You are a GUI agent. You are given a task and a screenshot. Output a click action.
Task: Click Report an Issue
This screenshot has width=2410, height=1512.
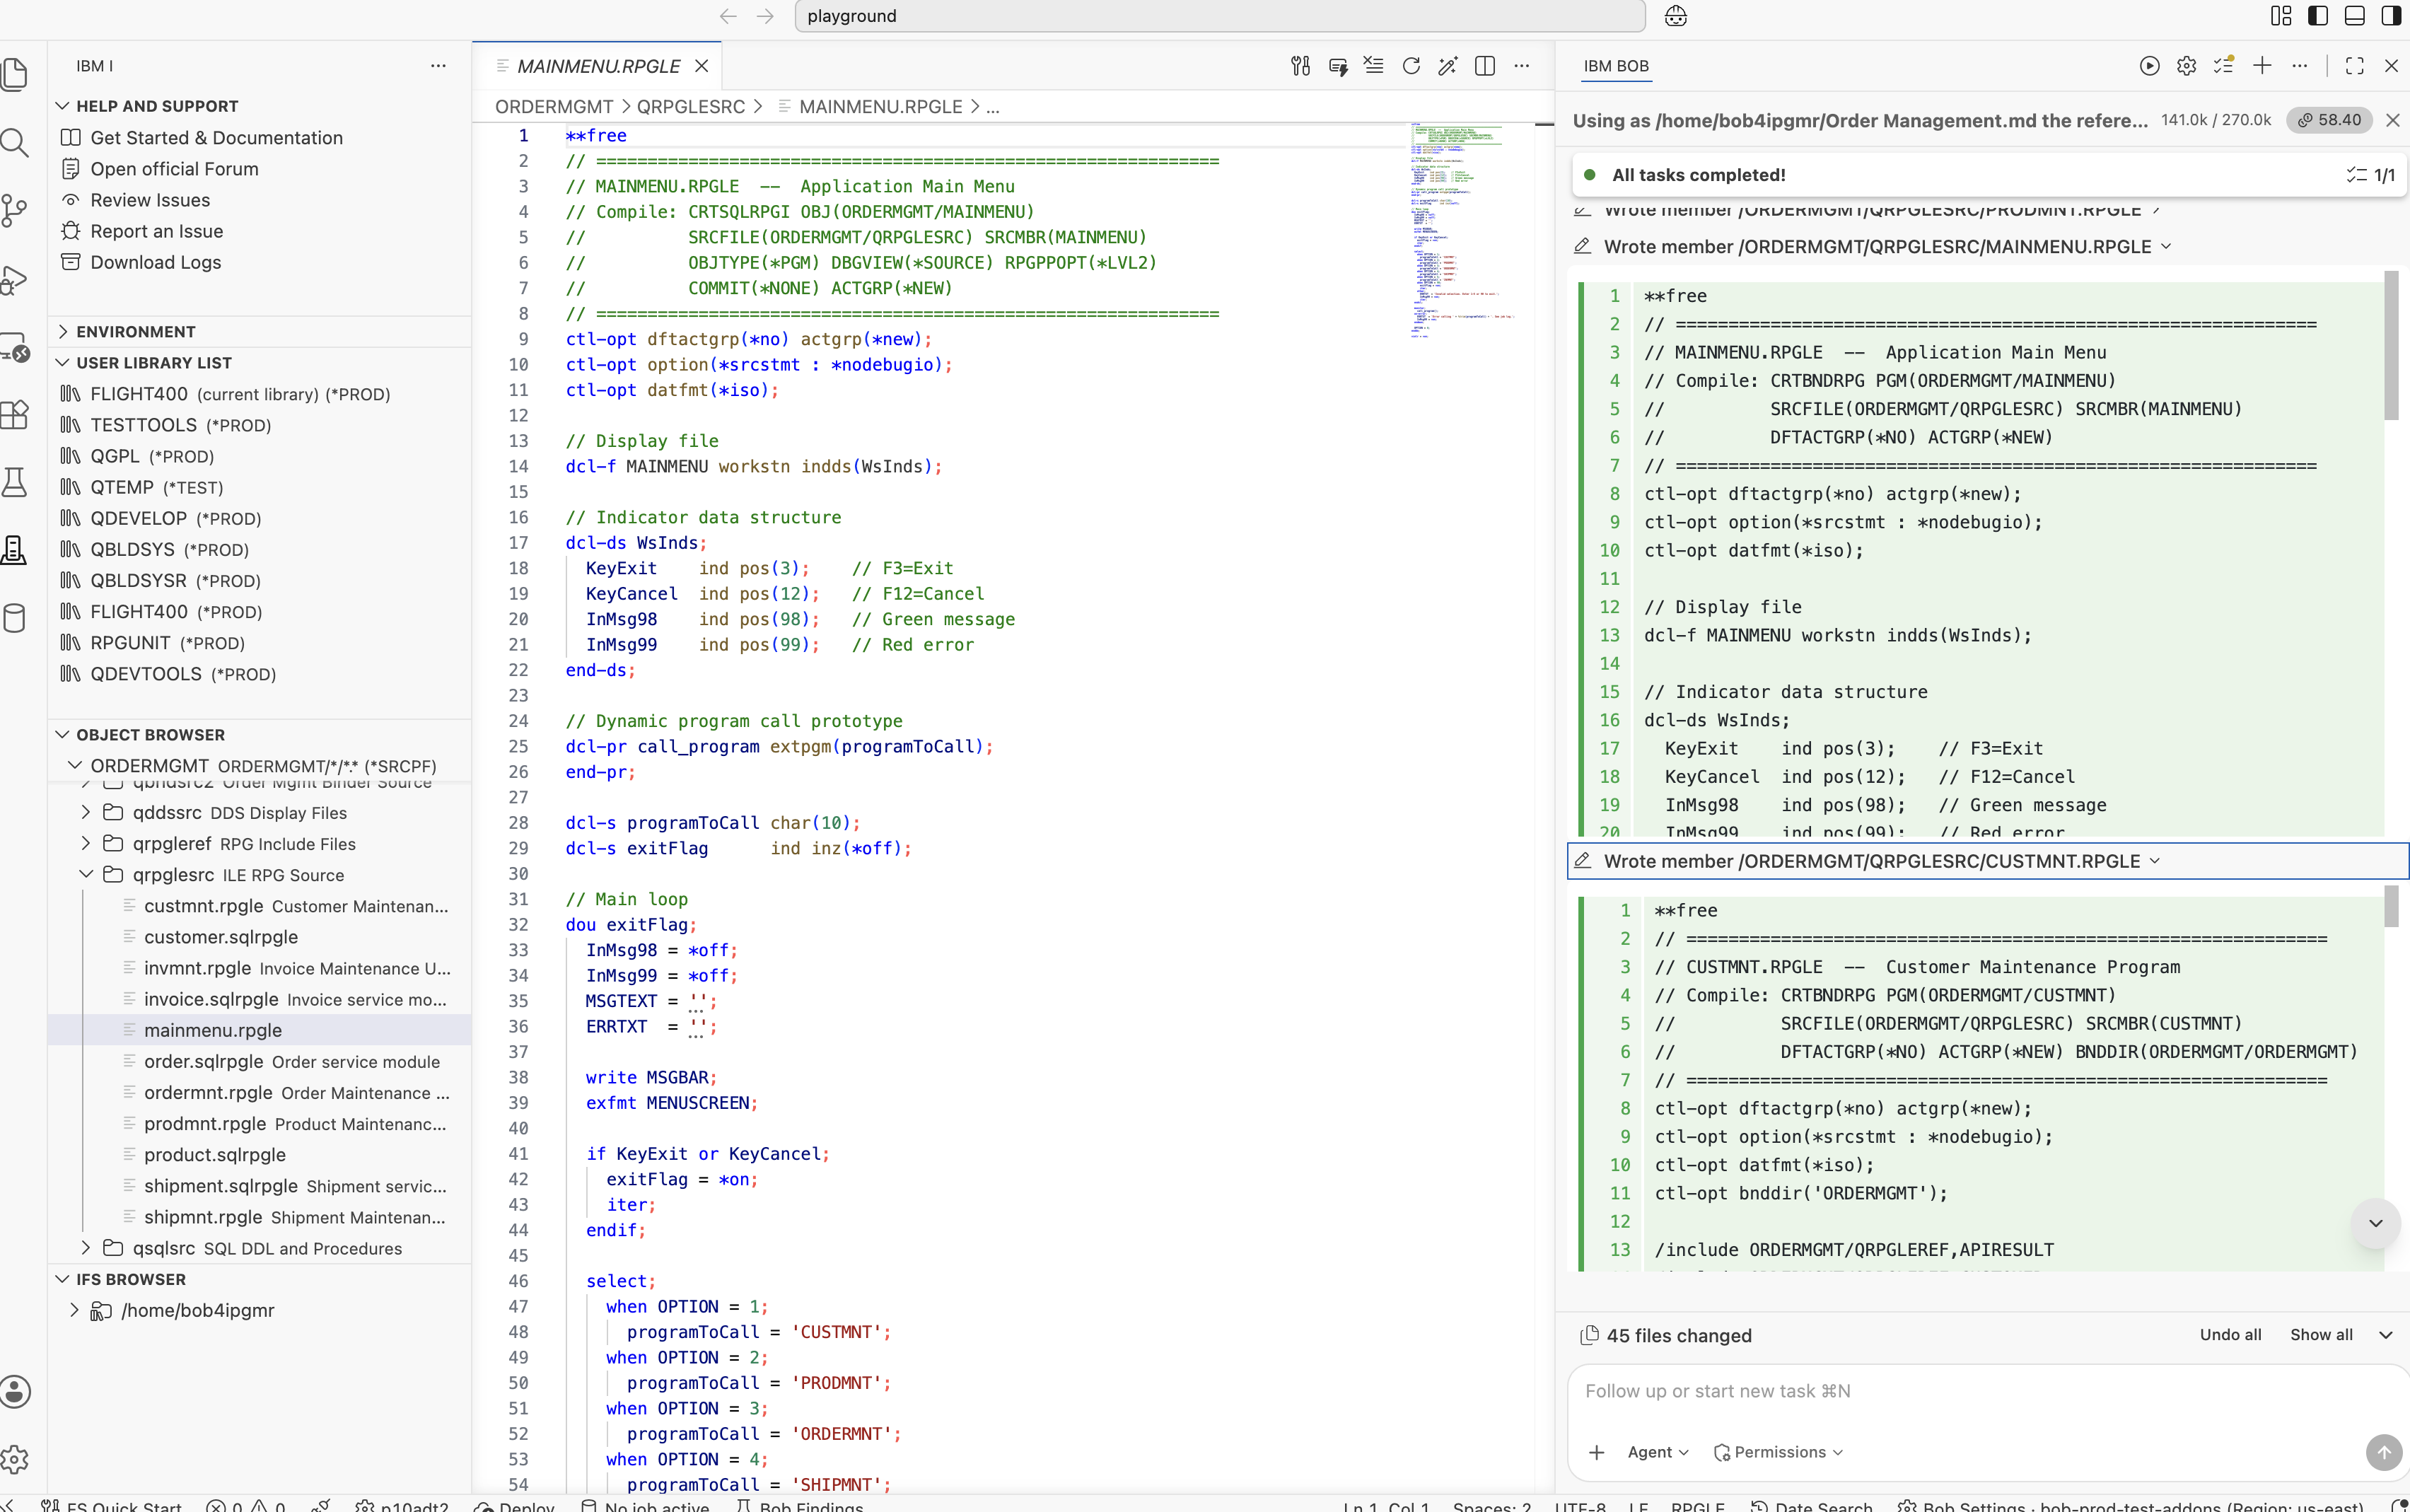[x=156, y=231]
